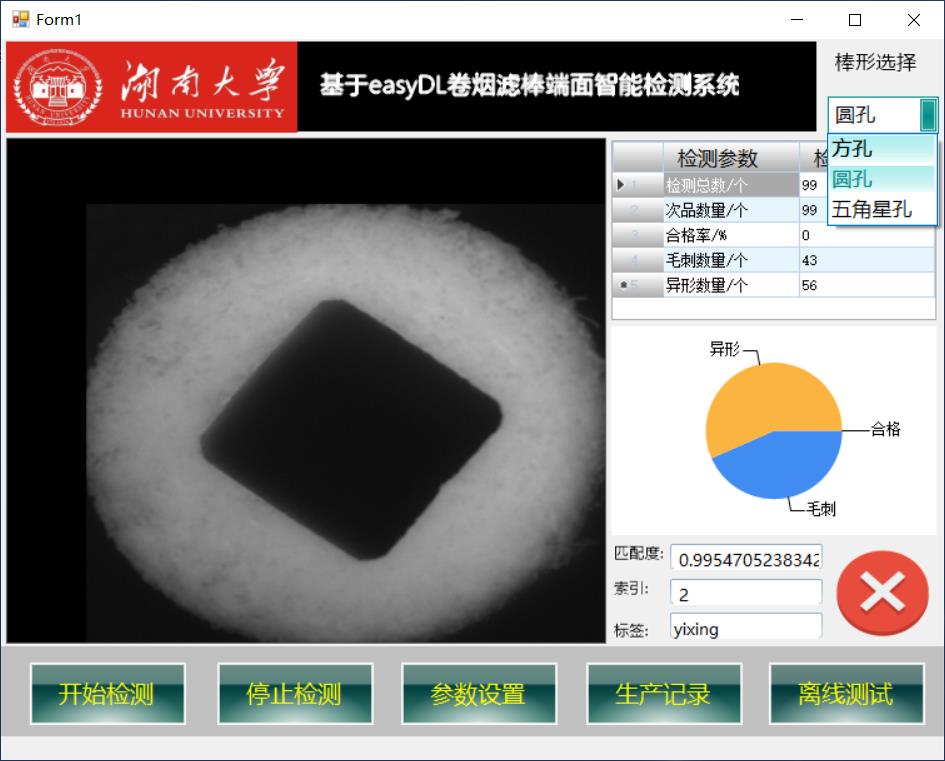Open 生产记录 button

664,694
